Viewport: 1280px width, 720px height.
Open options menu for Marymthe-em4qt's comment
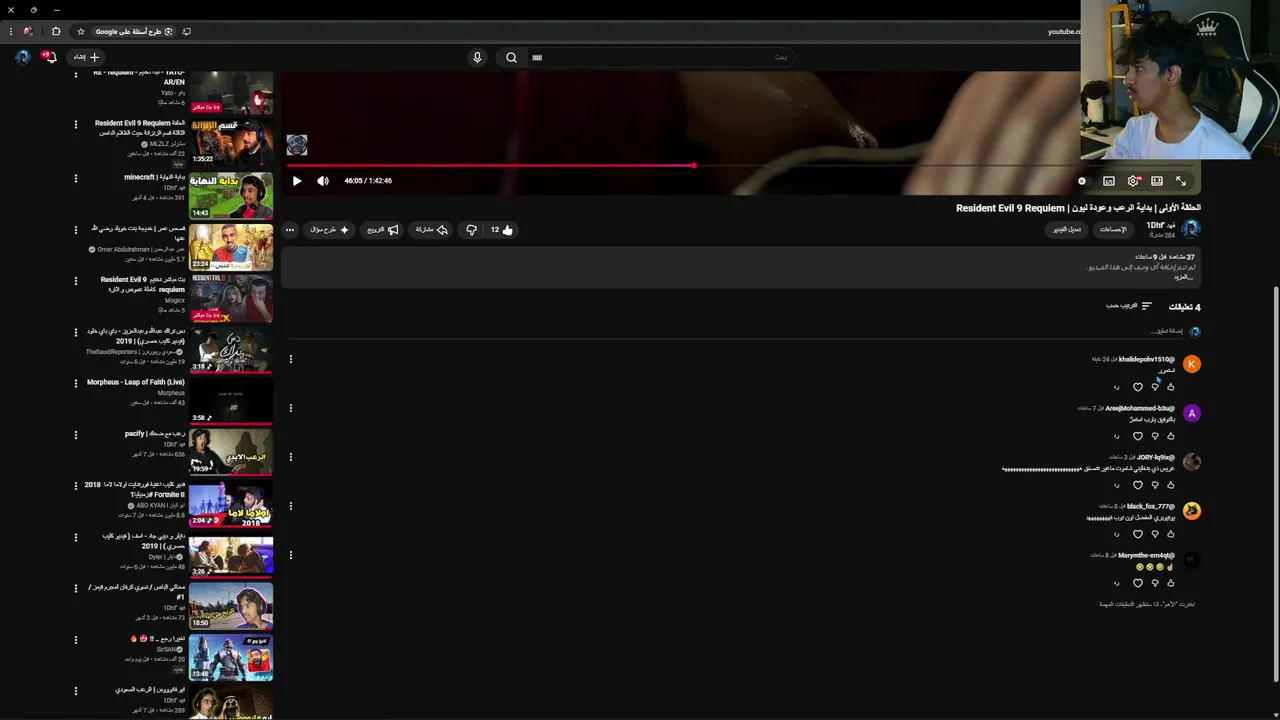291,555
